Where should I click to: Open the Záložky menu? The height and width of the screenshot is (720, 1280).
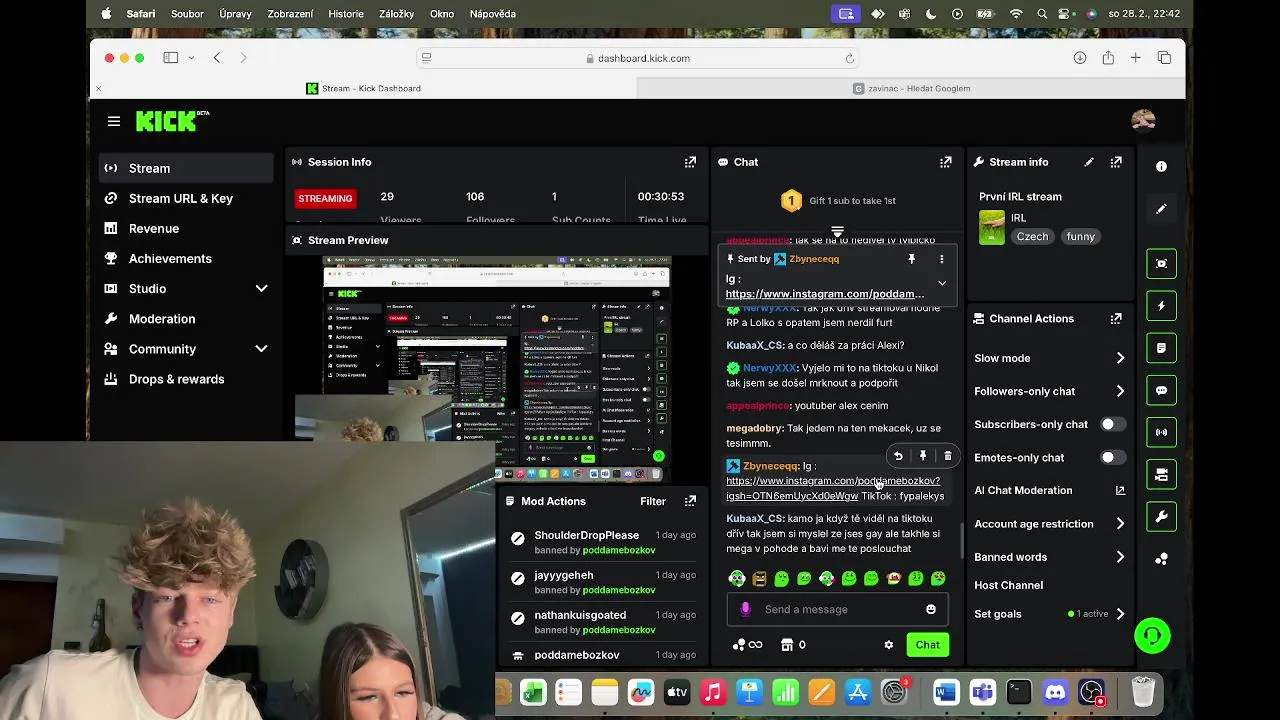[x=395, y=14]
